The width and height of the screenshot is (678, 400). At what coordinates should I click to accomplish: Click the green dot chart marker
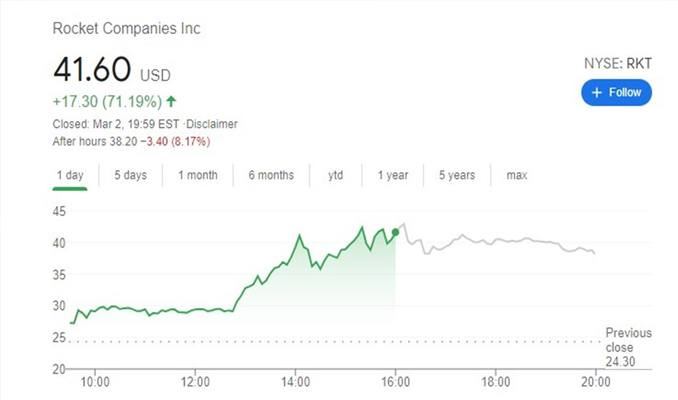point(396,232)
